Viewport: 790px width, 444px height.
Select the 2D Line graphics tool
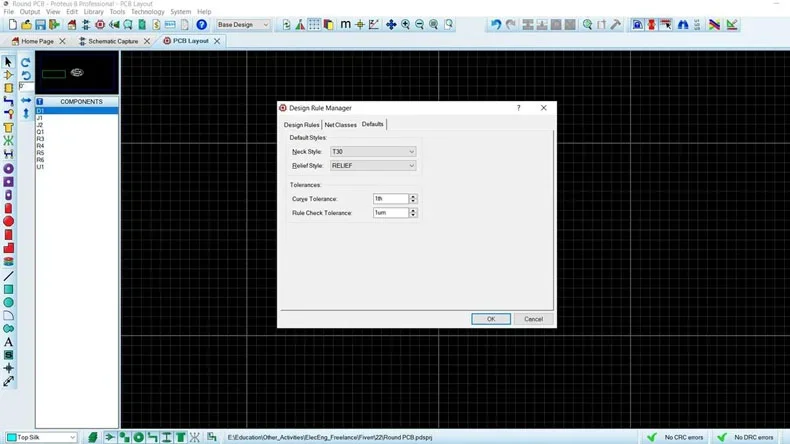[x=8, y=276]
